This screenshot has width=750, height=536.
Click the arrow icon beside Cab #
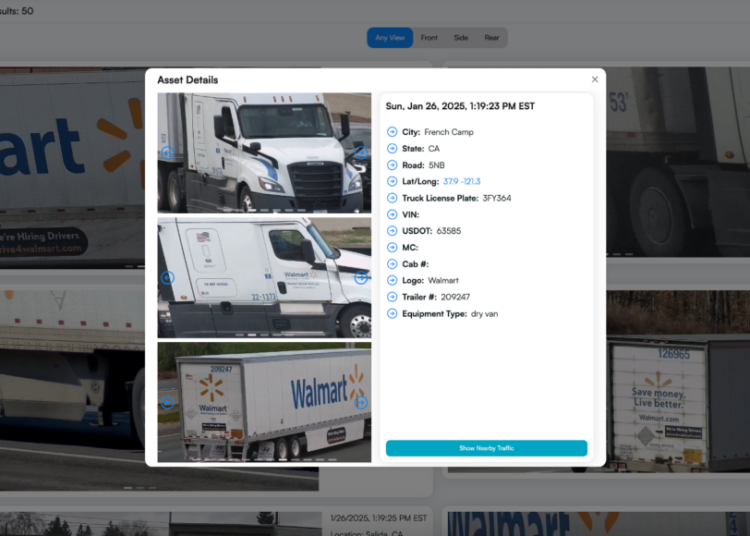[392, 264]
